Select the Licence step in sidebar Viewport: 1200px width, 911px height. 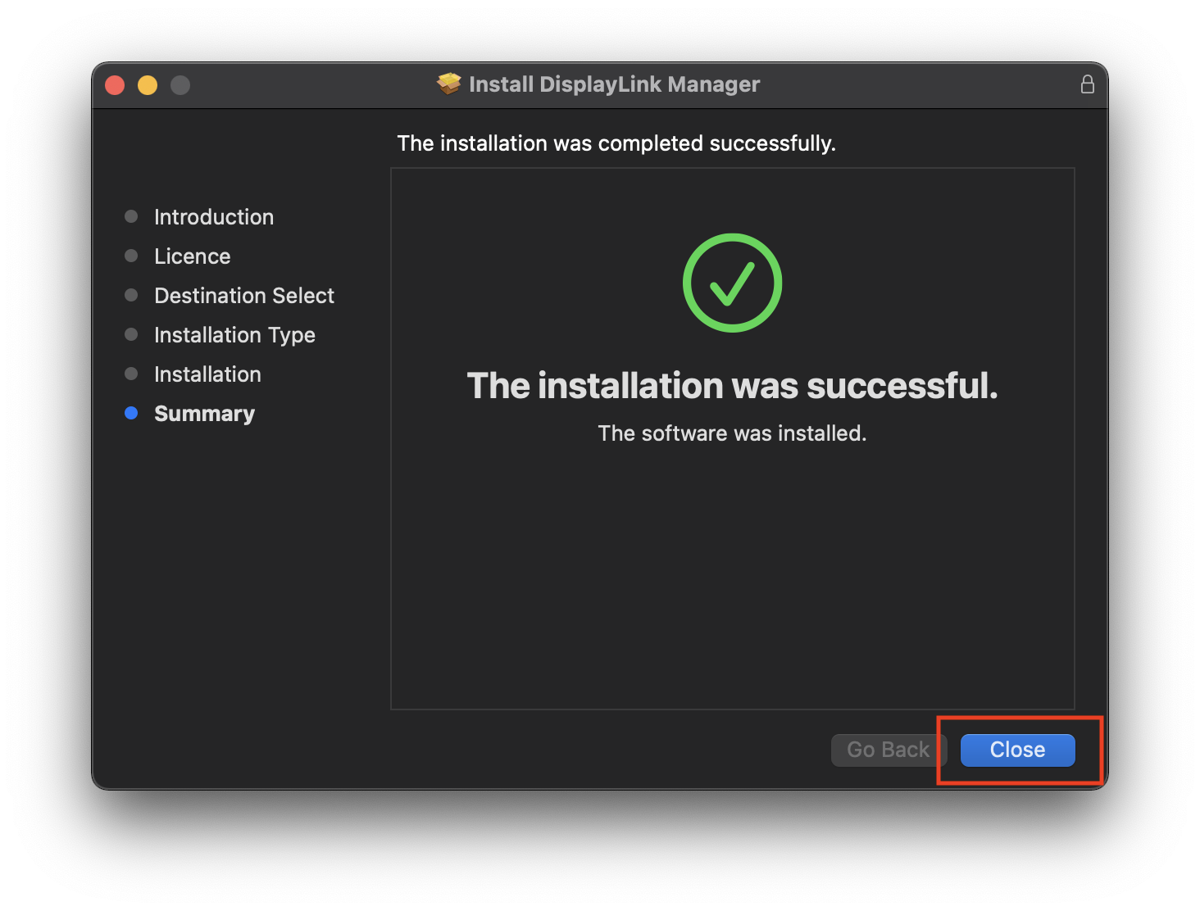coord(192,256)
